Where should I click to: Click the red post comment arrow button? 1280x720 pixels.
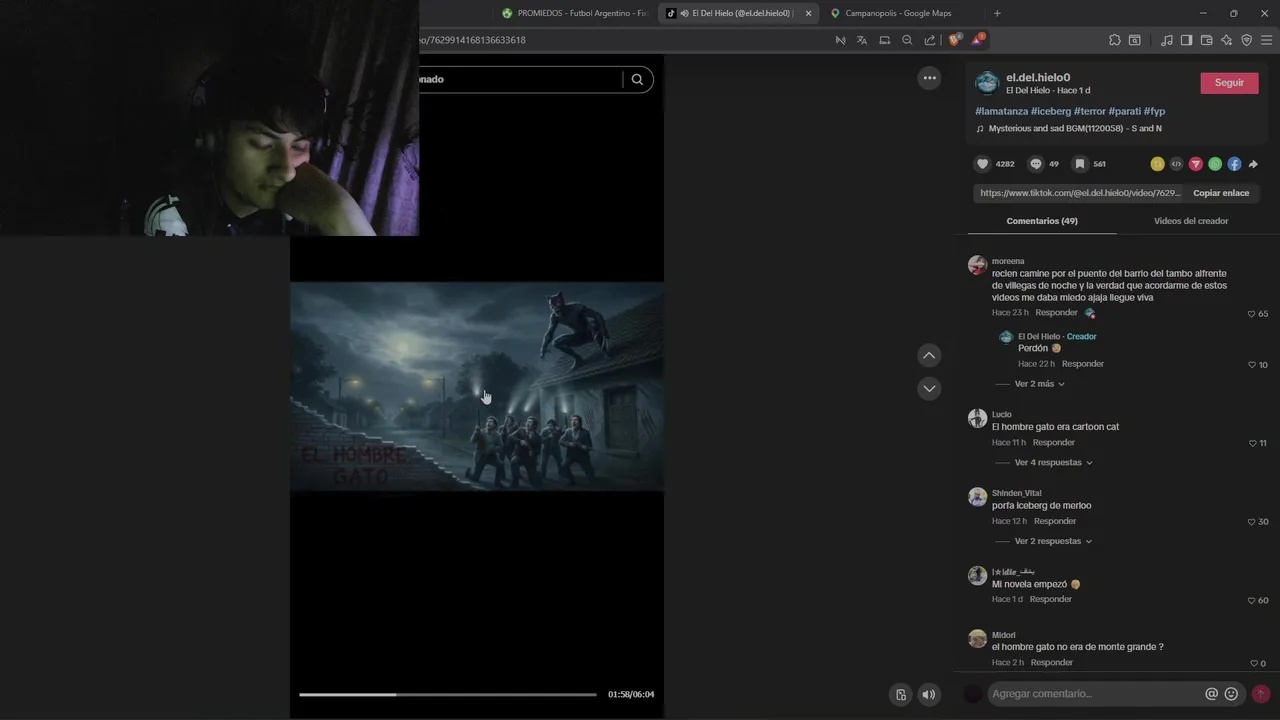pyautogui.click(x=1261, y=694)
